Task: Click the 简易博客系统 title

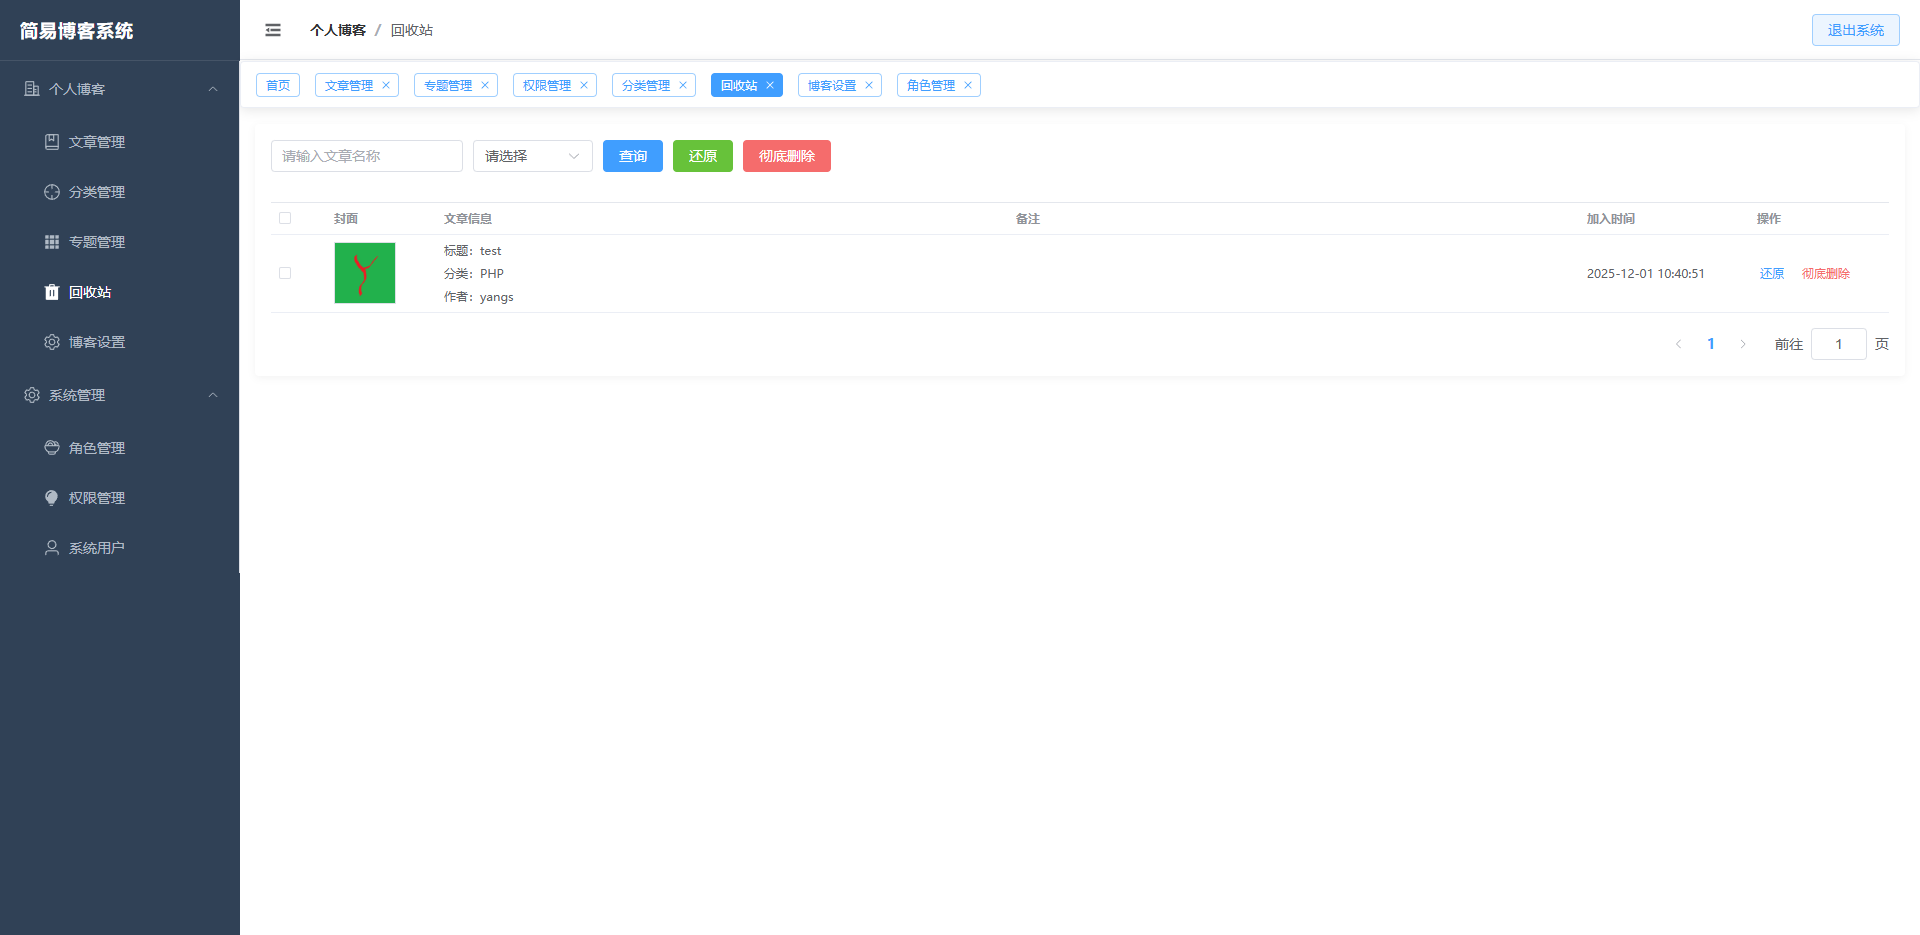Action: point(77,31)
